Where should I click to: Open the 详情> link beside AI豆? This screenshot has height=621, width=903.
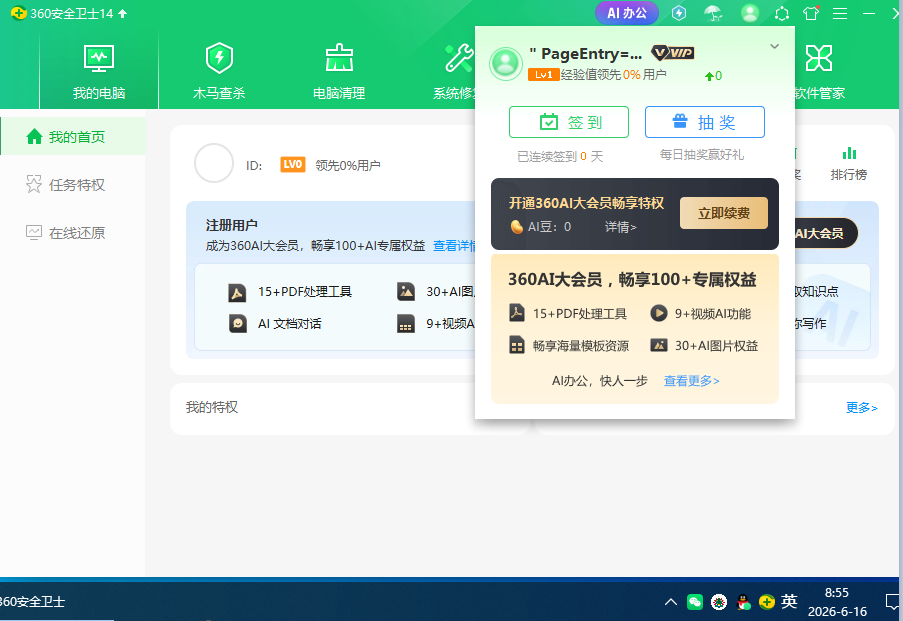pyautogui.click(x=620, y=227)
